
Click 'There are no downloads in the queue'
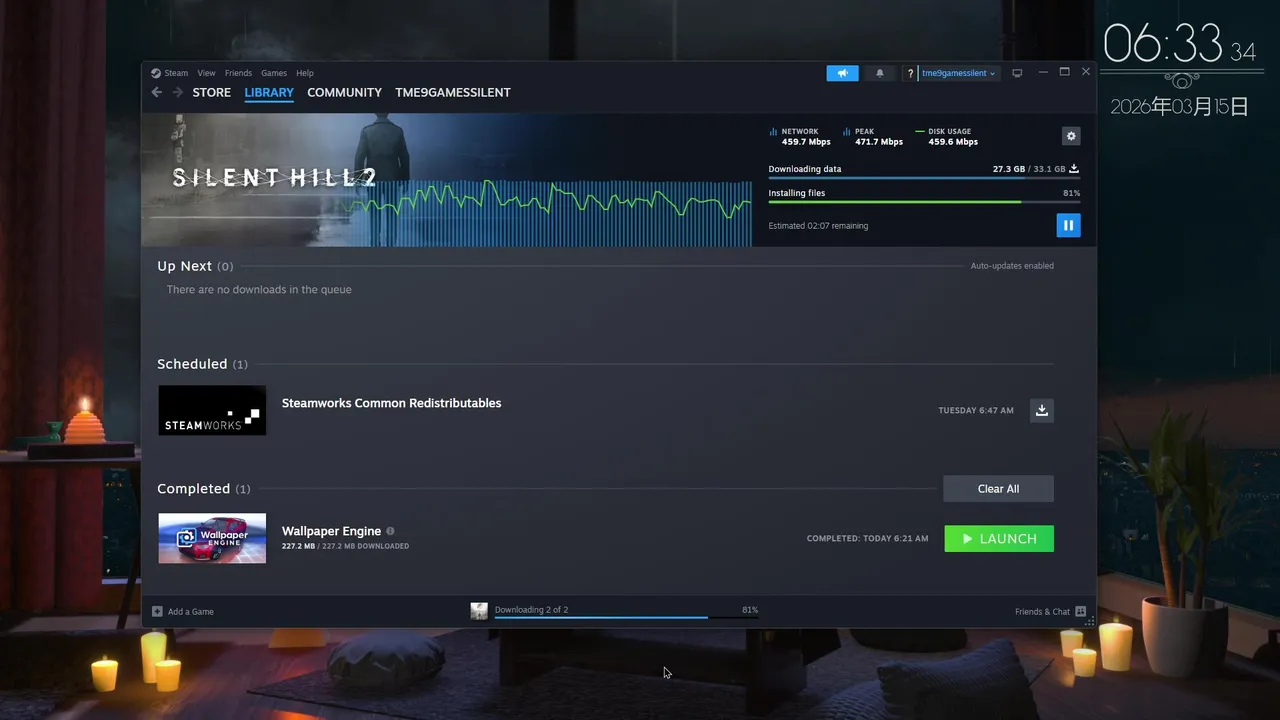(259, 289)
